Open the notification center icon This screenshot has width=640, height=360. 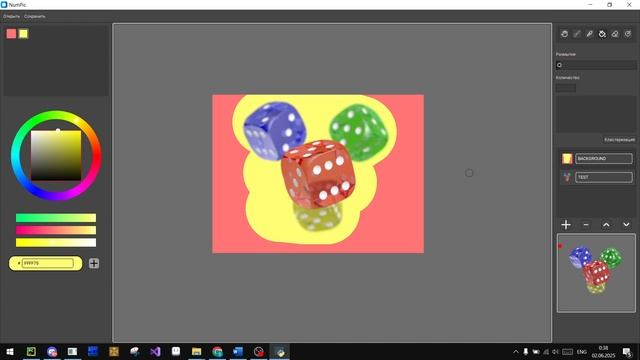(627, 351)
